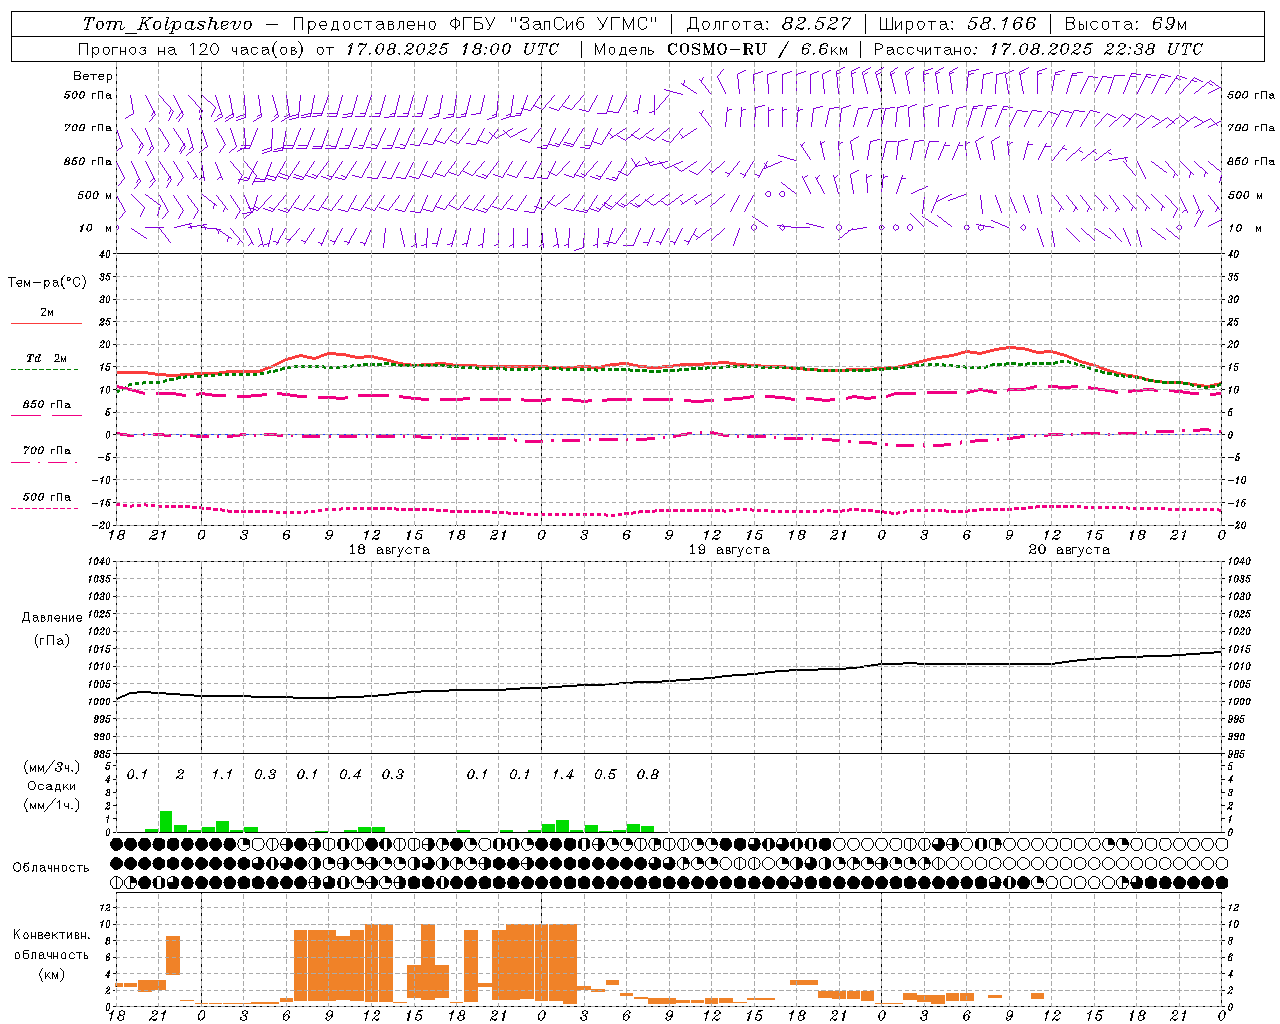This screenshot has height=1024, width=1280.
Task: Click the '18 августа' date label
Action: coord(388,550)
